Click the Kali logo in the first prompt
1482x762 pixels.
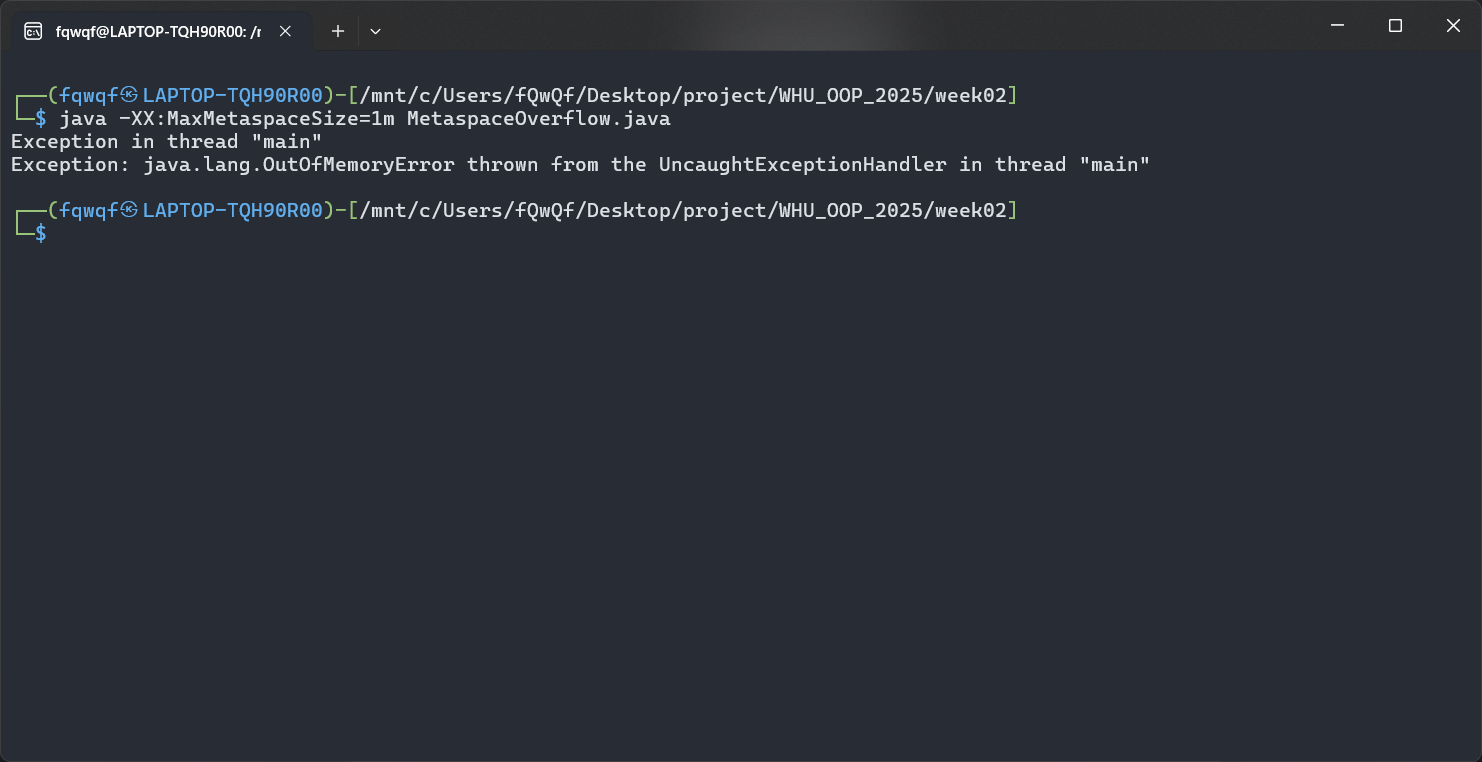coord(130,95)
